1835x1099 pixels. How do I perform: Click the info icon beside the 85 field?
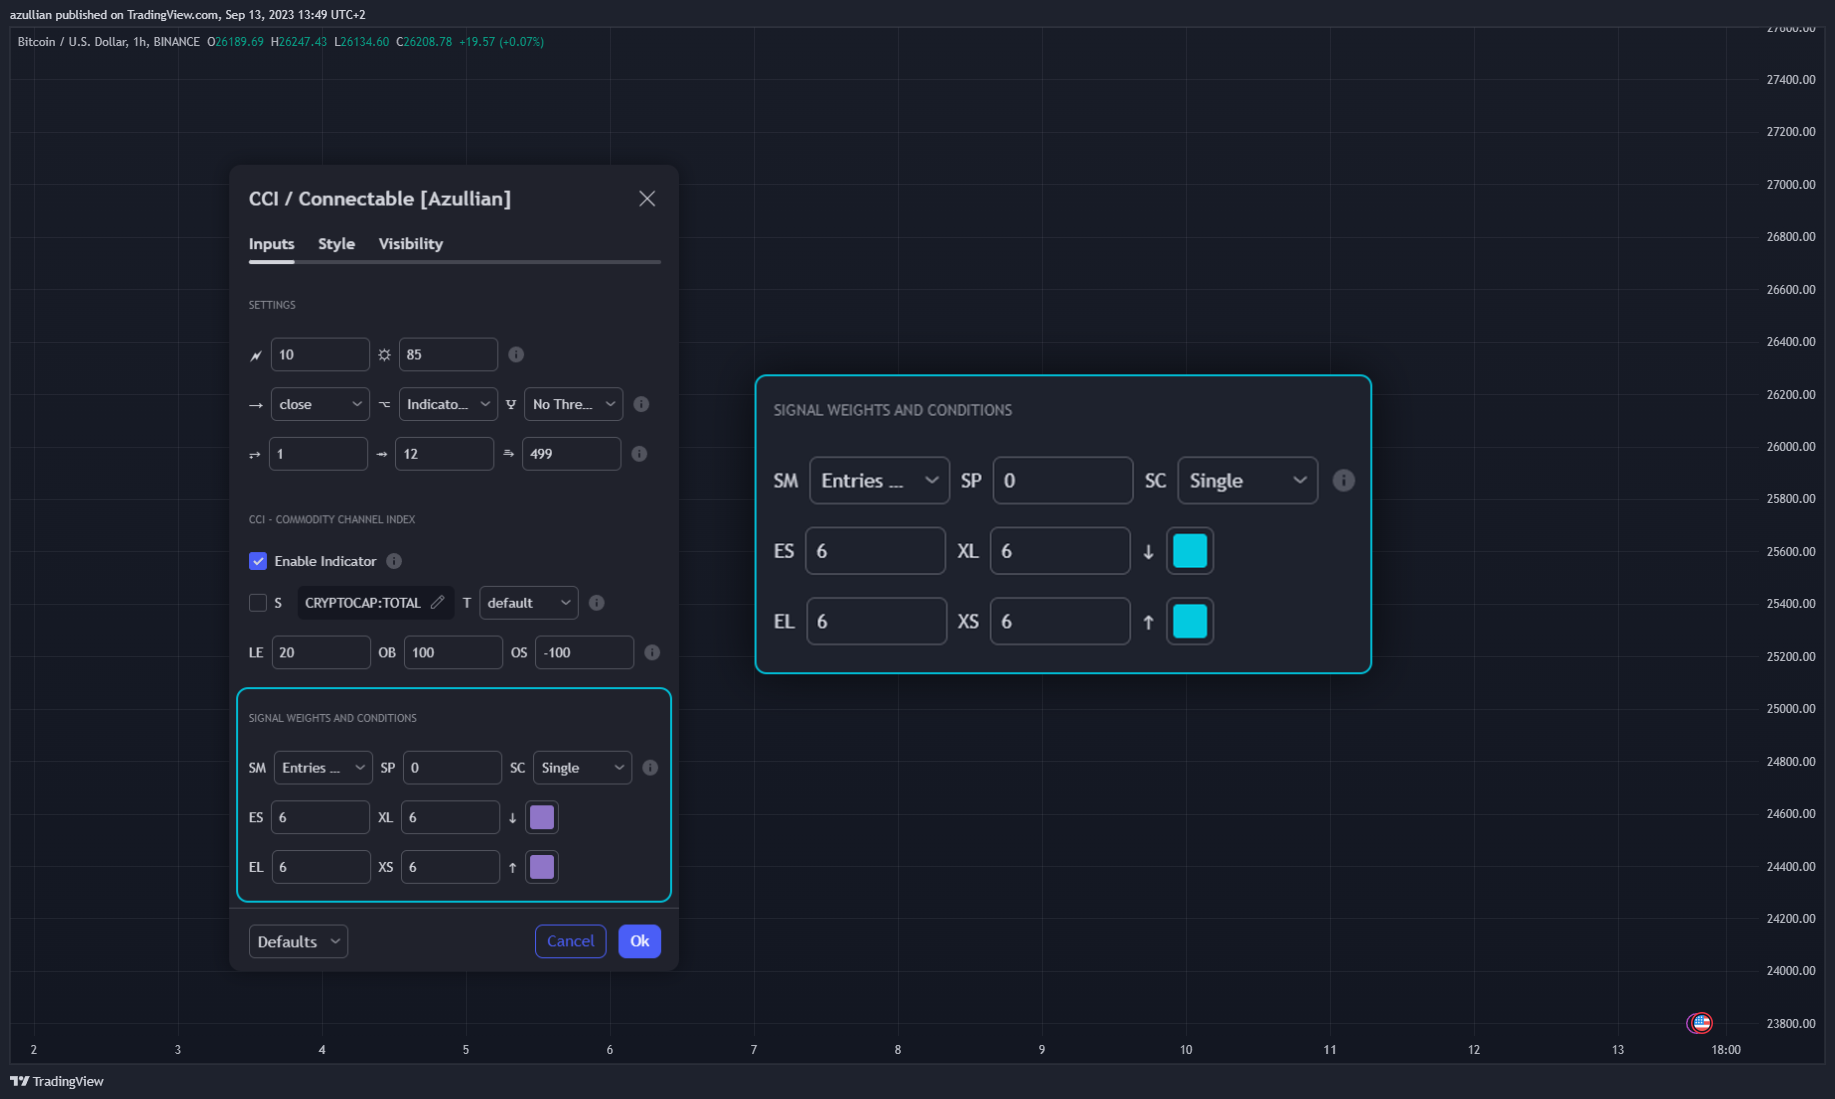[x=516, y=354]
